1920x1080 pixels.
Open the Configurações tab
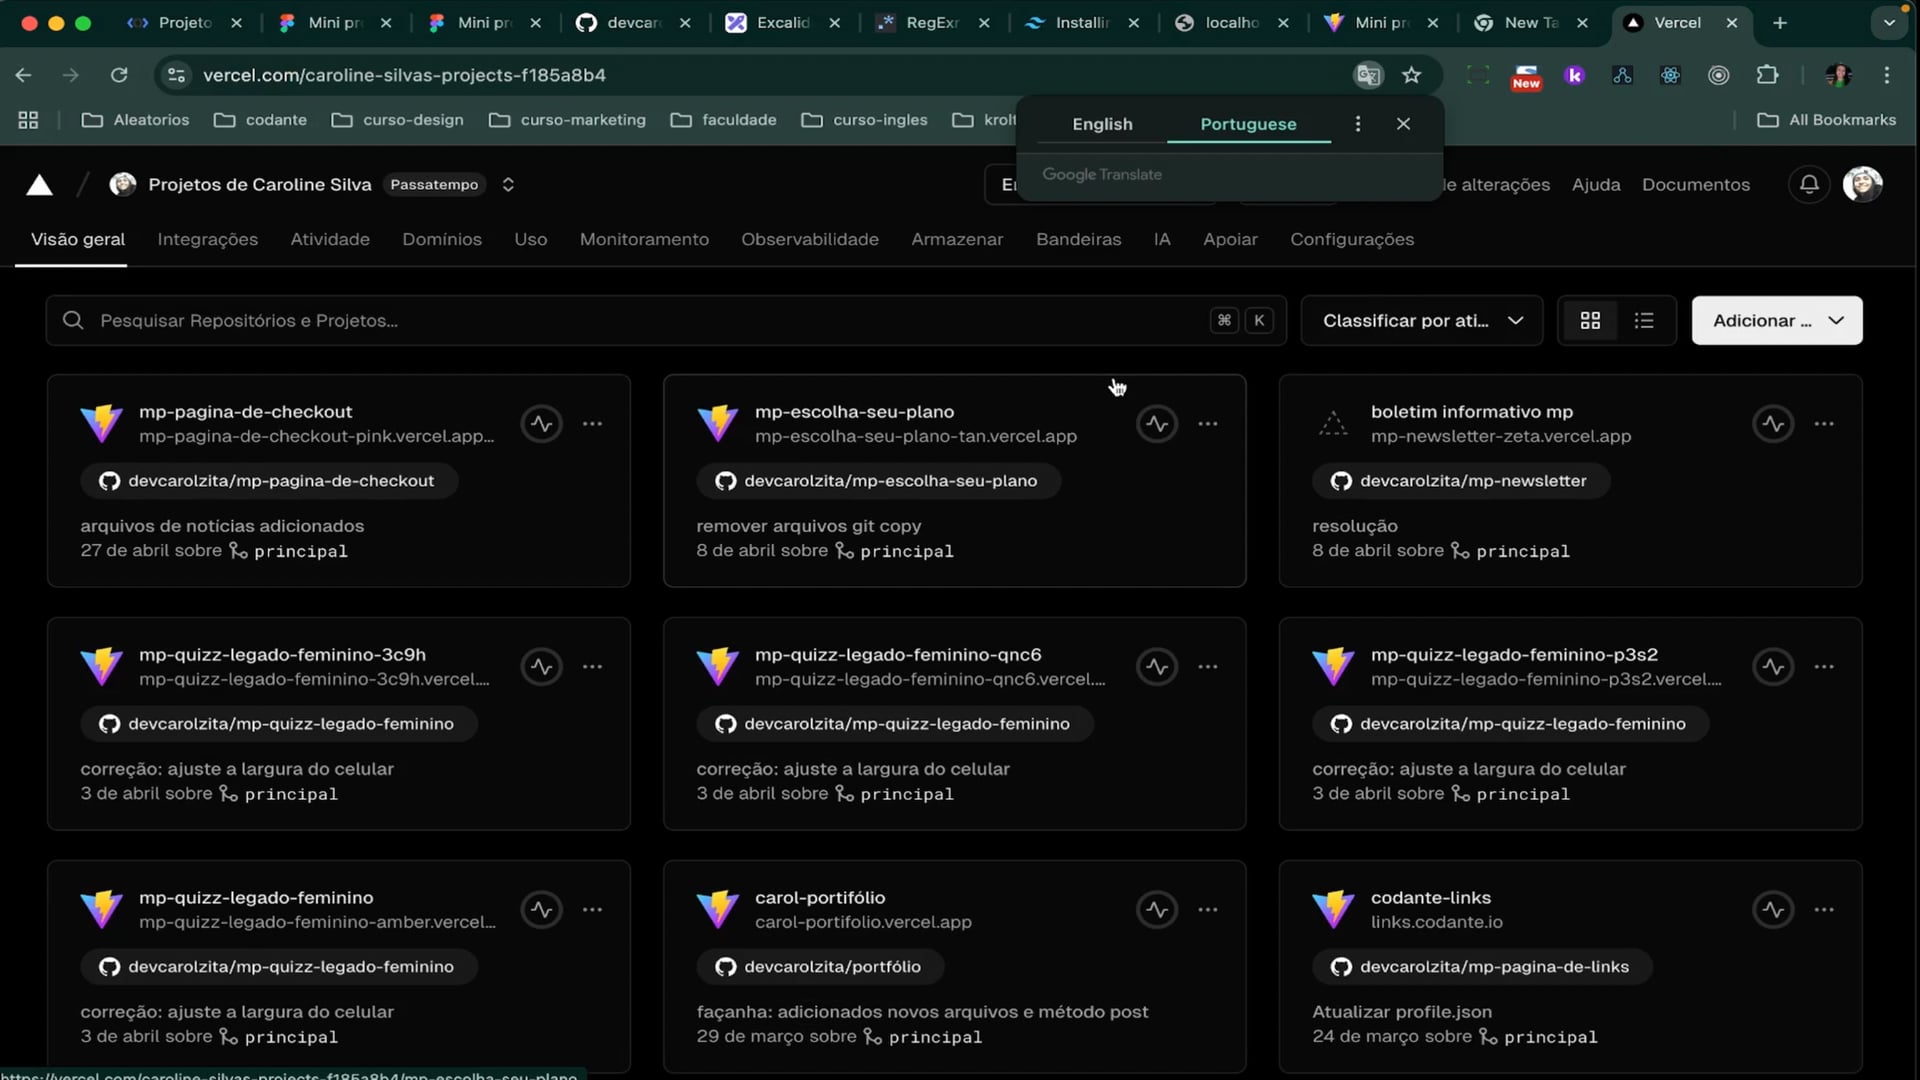click(1351, 240)
